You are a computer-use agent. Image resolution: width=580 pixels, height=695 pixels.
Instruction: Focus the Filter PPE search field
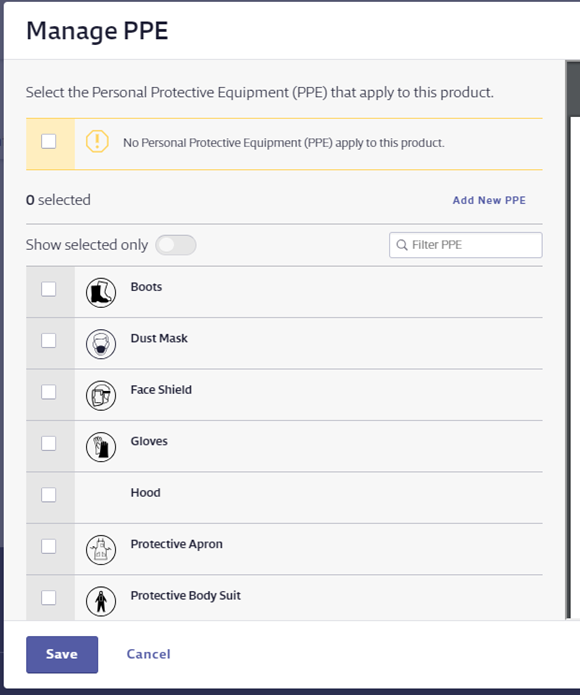point(466,245)
